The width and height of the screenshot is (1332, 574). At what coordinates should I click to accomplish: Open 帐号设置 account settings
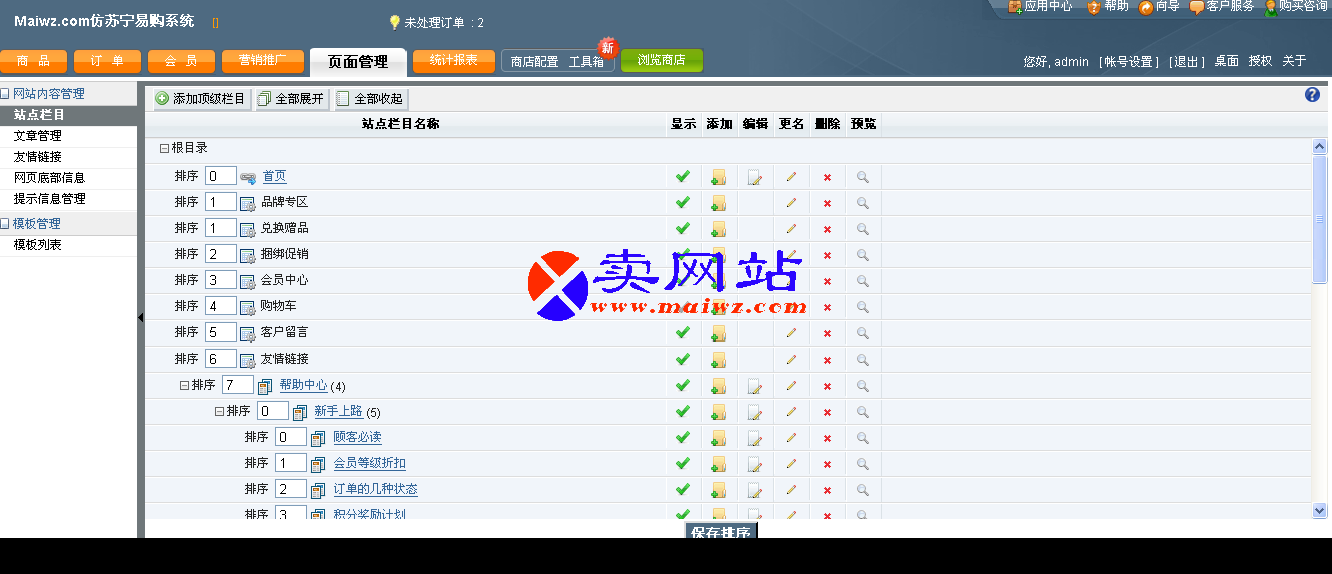tap(1128, 62)
